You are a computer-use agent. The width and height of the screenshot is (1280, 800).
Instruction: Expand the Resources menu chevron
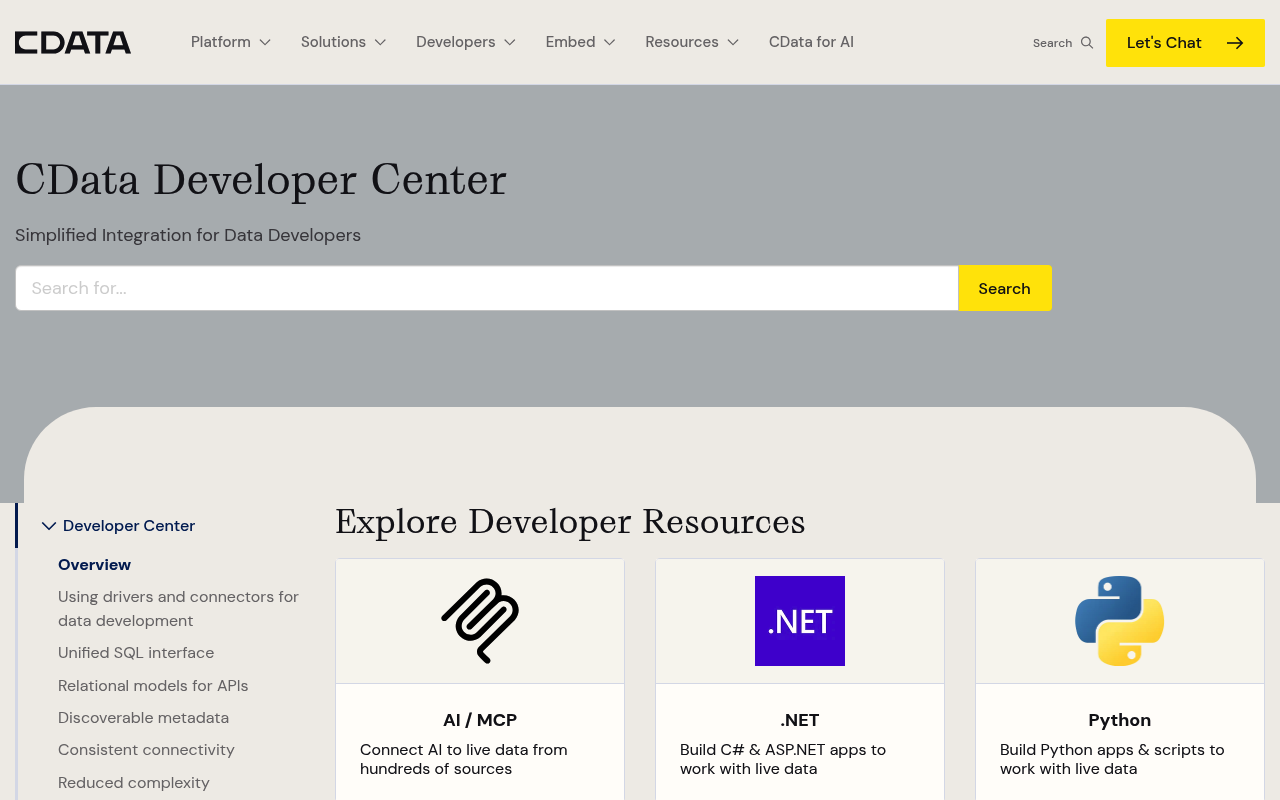point(733,42)
